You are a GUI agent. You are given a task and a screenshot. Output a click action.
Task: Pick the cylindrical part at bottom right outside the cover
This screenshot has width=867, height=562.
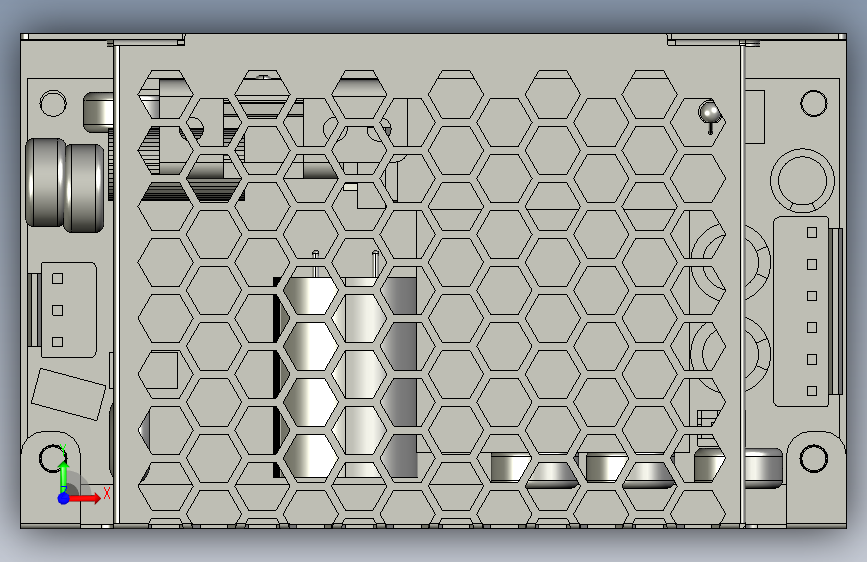pos(763,469)
